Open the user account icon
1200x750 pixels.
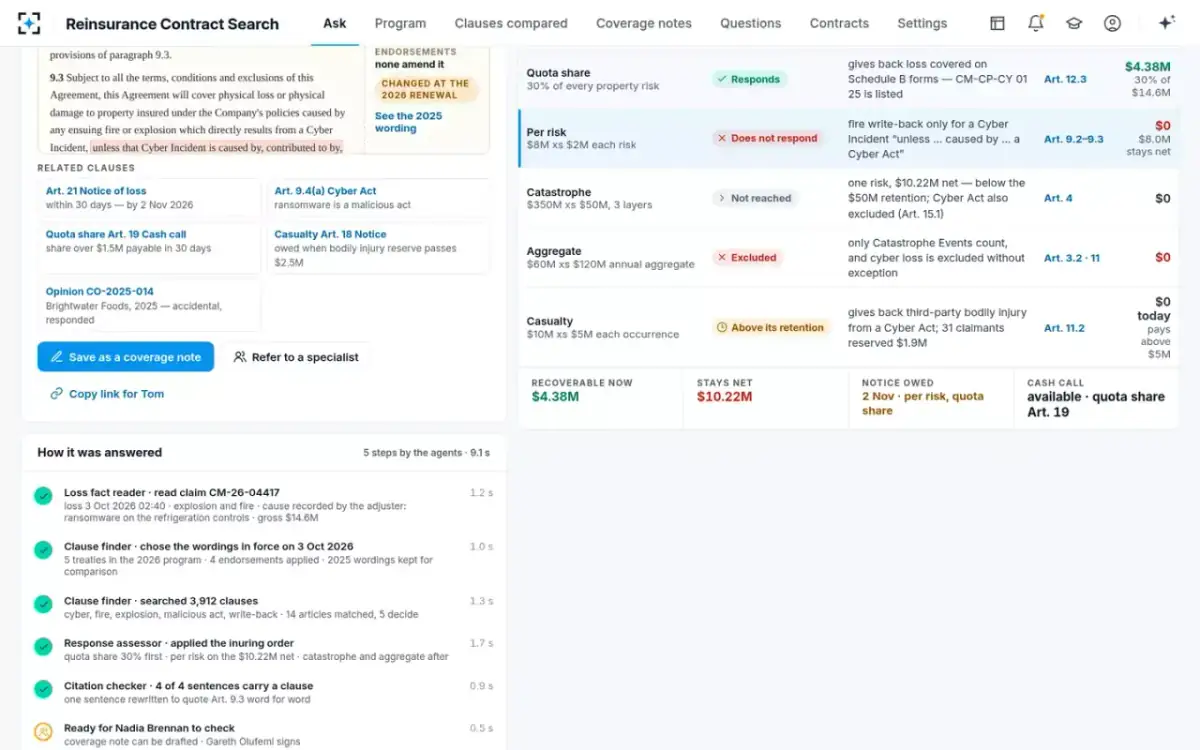click(1112, 23)
